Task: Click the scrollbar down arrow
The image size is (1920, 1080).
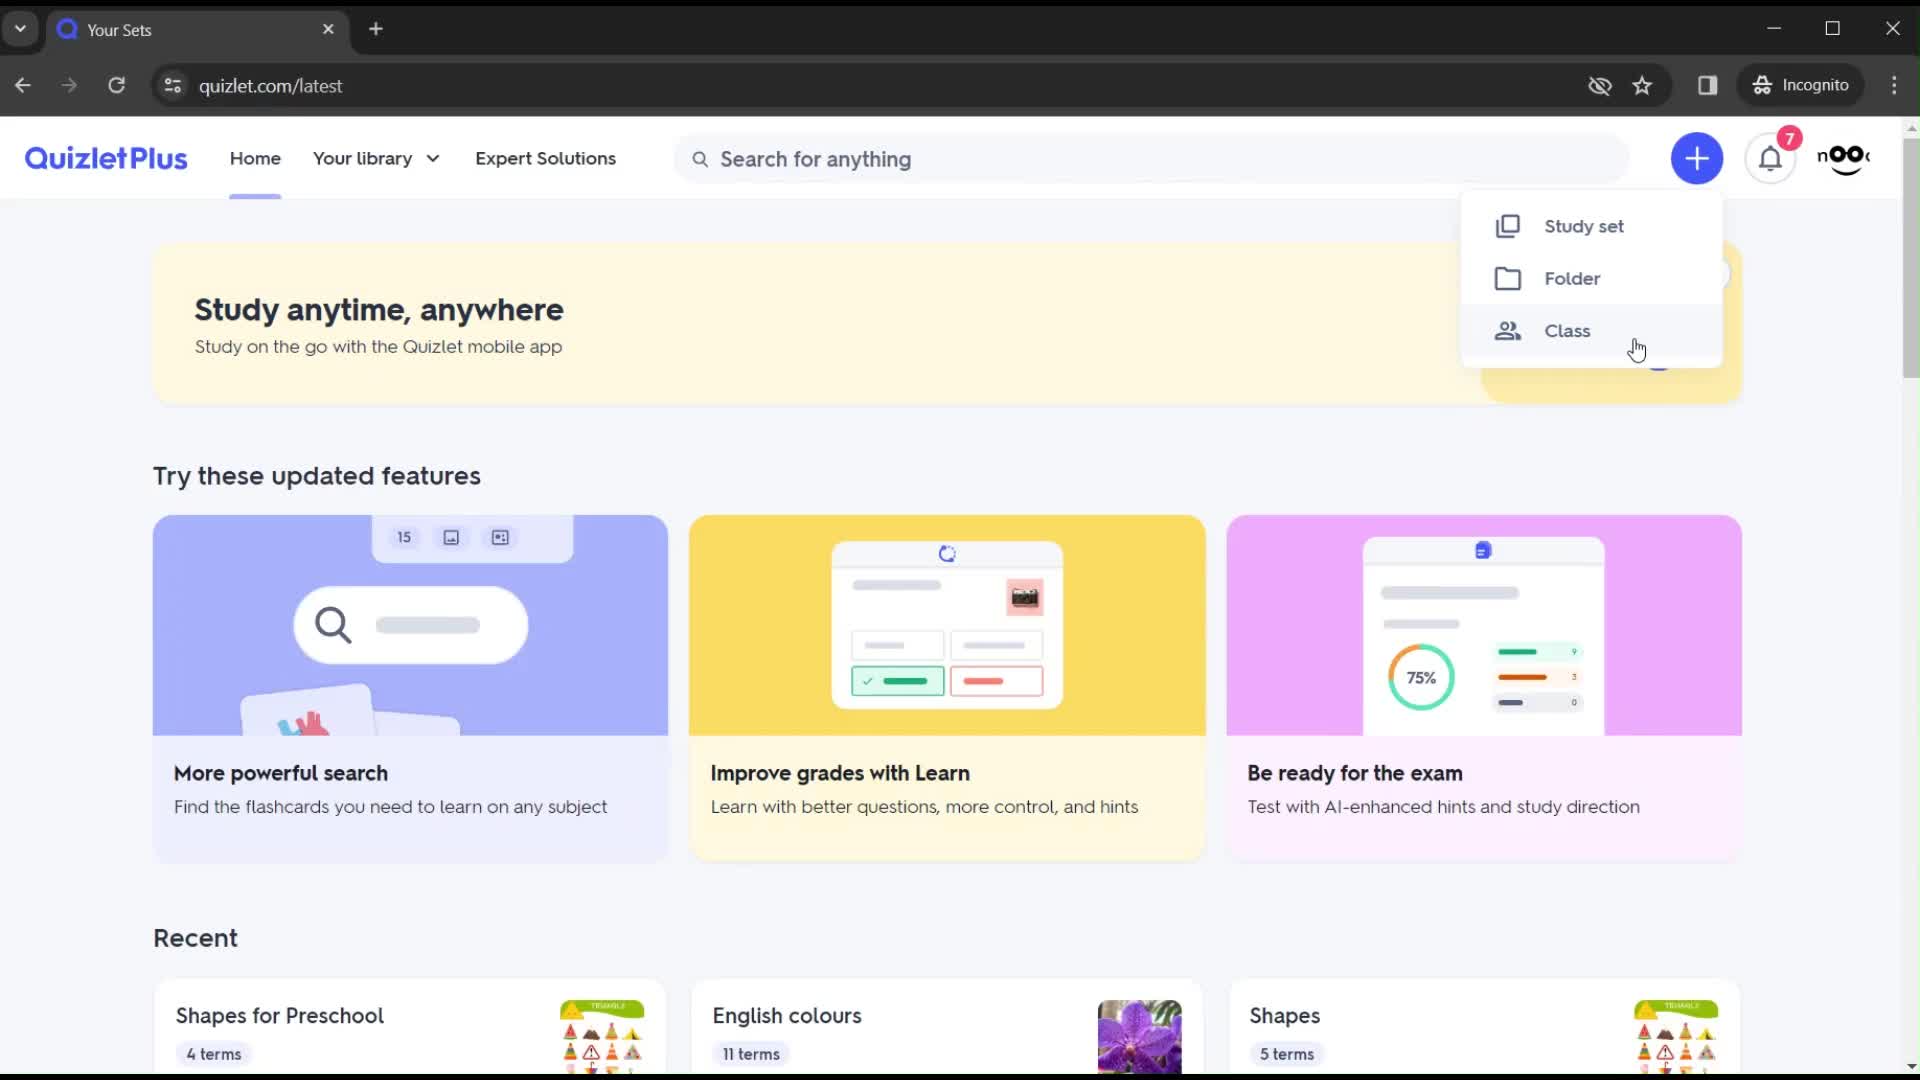Action: pyautogui.click(x=1911, y=1066)
